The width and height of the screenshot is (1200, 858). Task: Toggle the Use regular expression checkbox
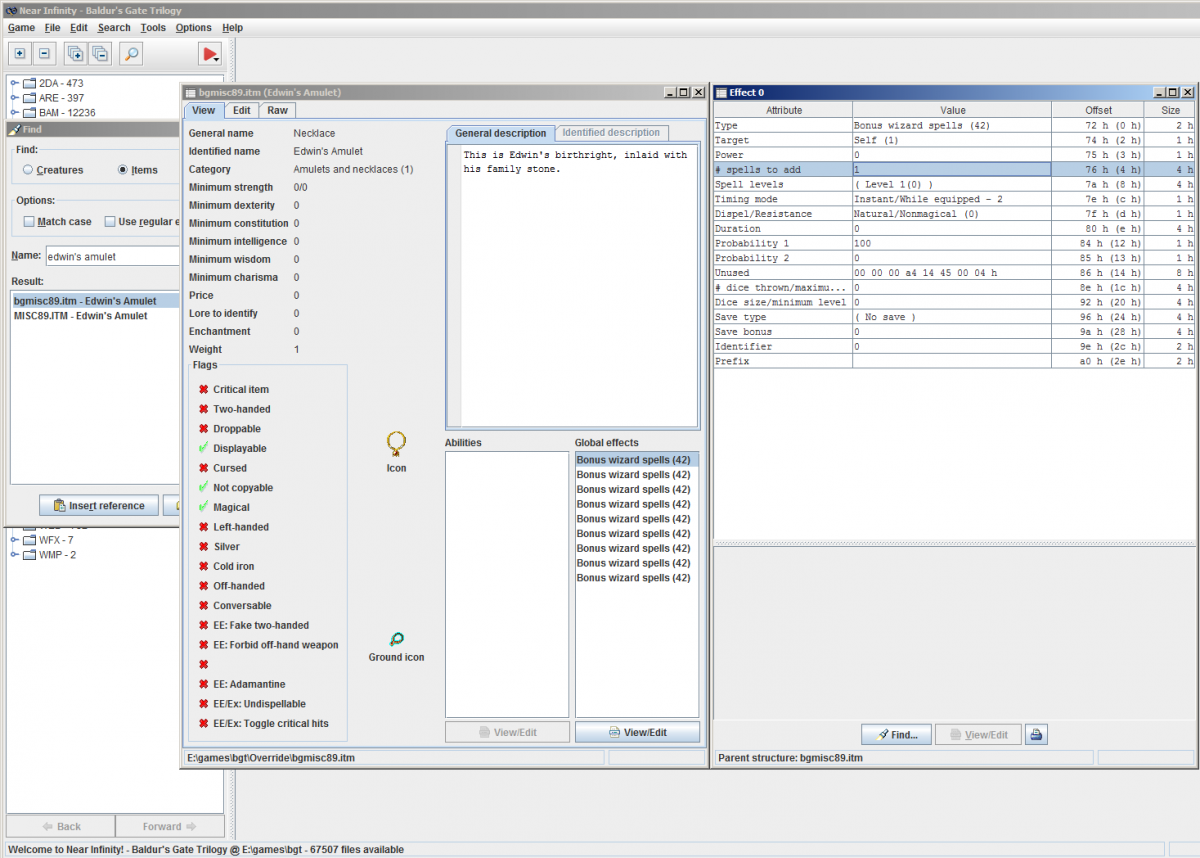click(110, 222)
